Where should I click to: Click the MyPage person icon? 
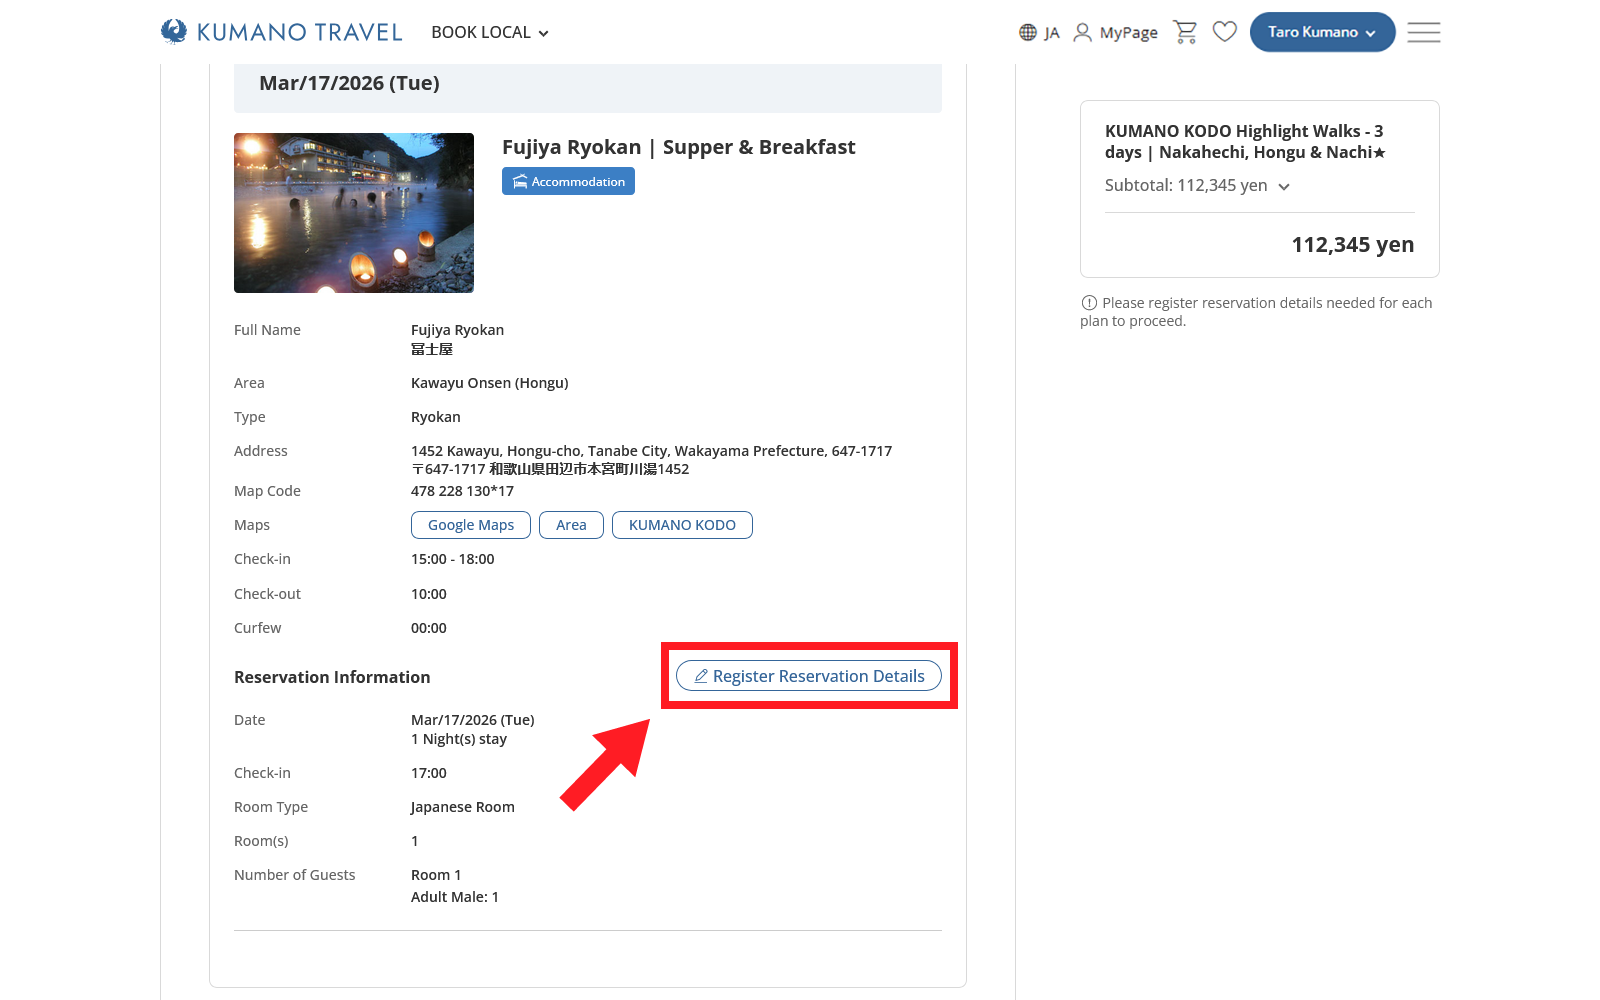click(1082, 33)
